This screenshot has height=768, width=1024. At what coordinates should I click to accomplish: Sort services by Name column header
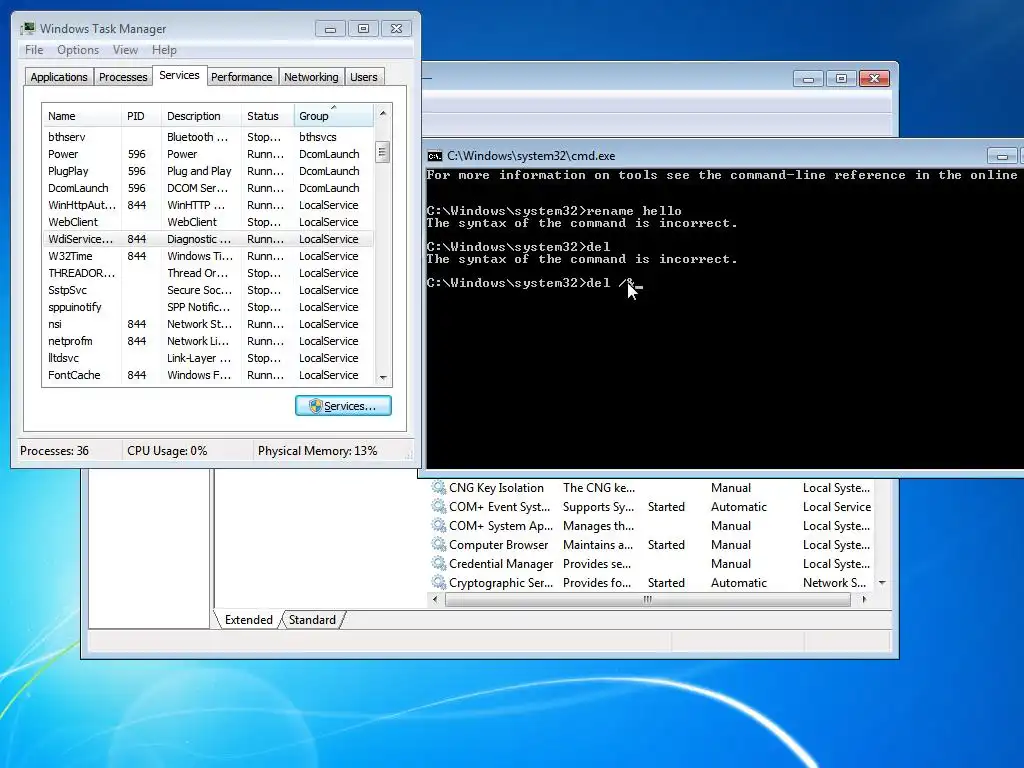[81, 116]
